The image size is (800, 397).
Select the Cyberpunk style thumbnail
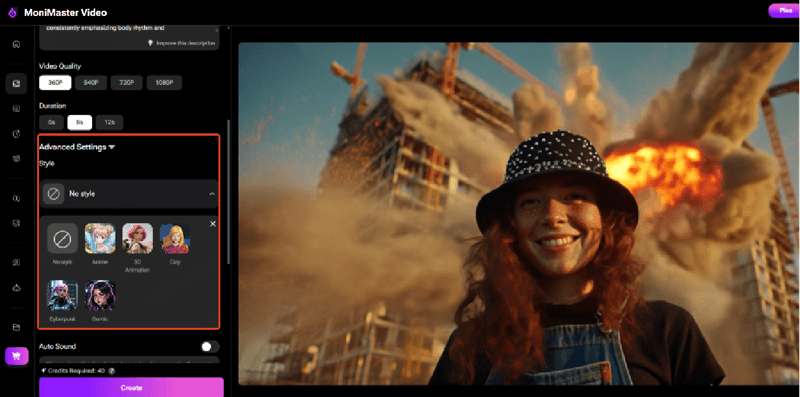62,295
